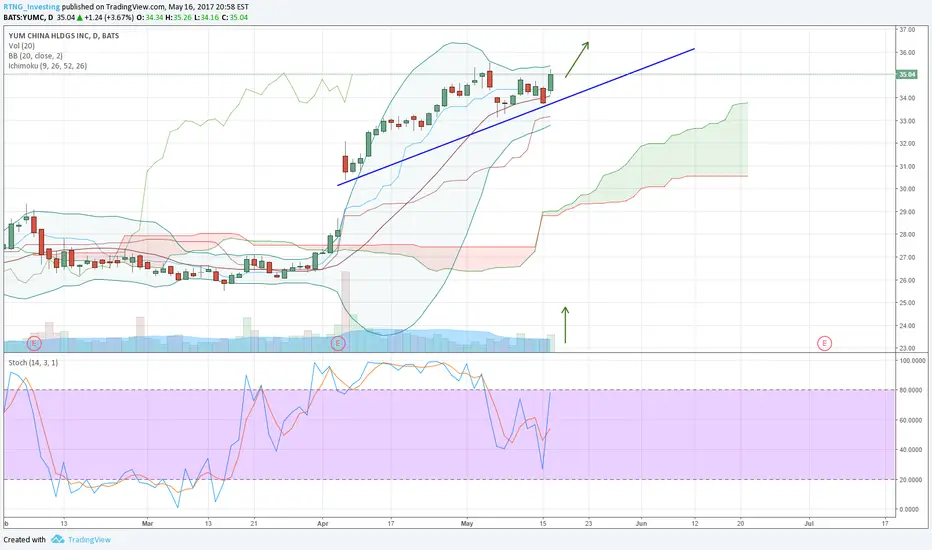
Task: Click the Mar date axis label
Action: pyautogui.click(x=147, y=524)
